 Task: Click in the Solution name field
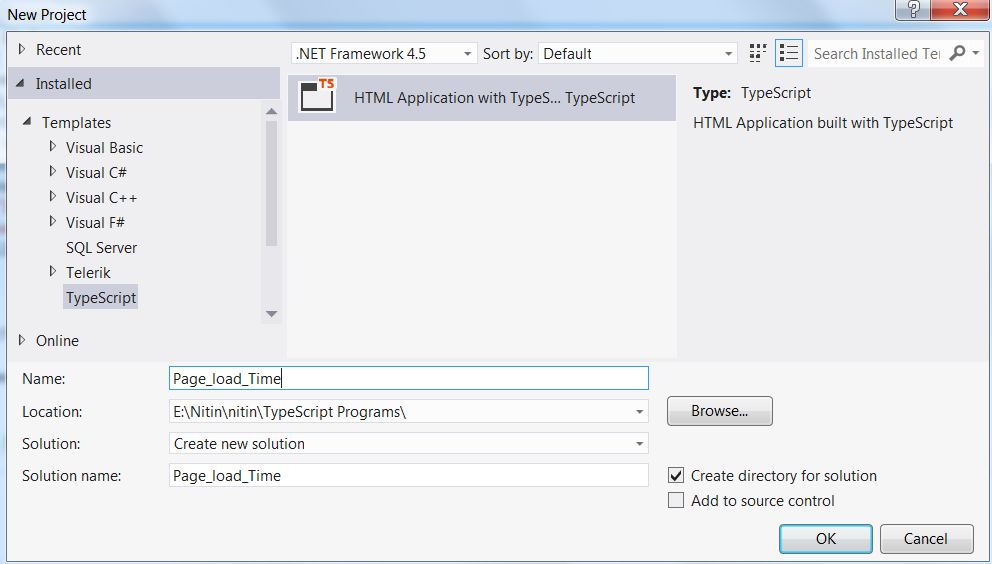coord(409,475)
